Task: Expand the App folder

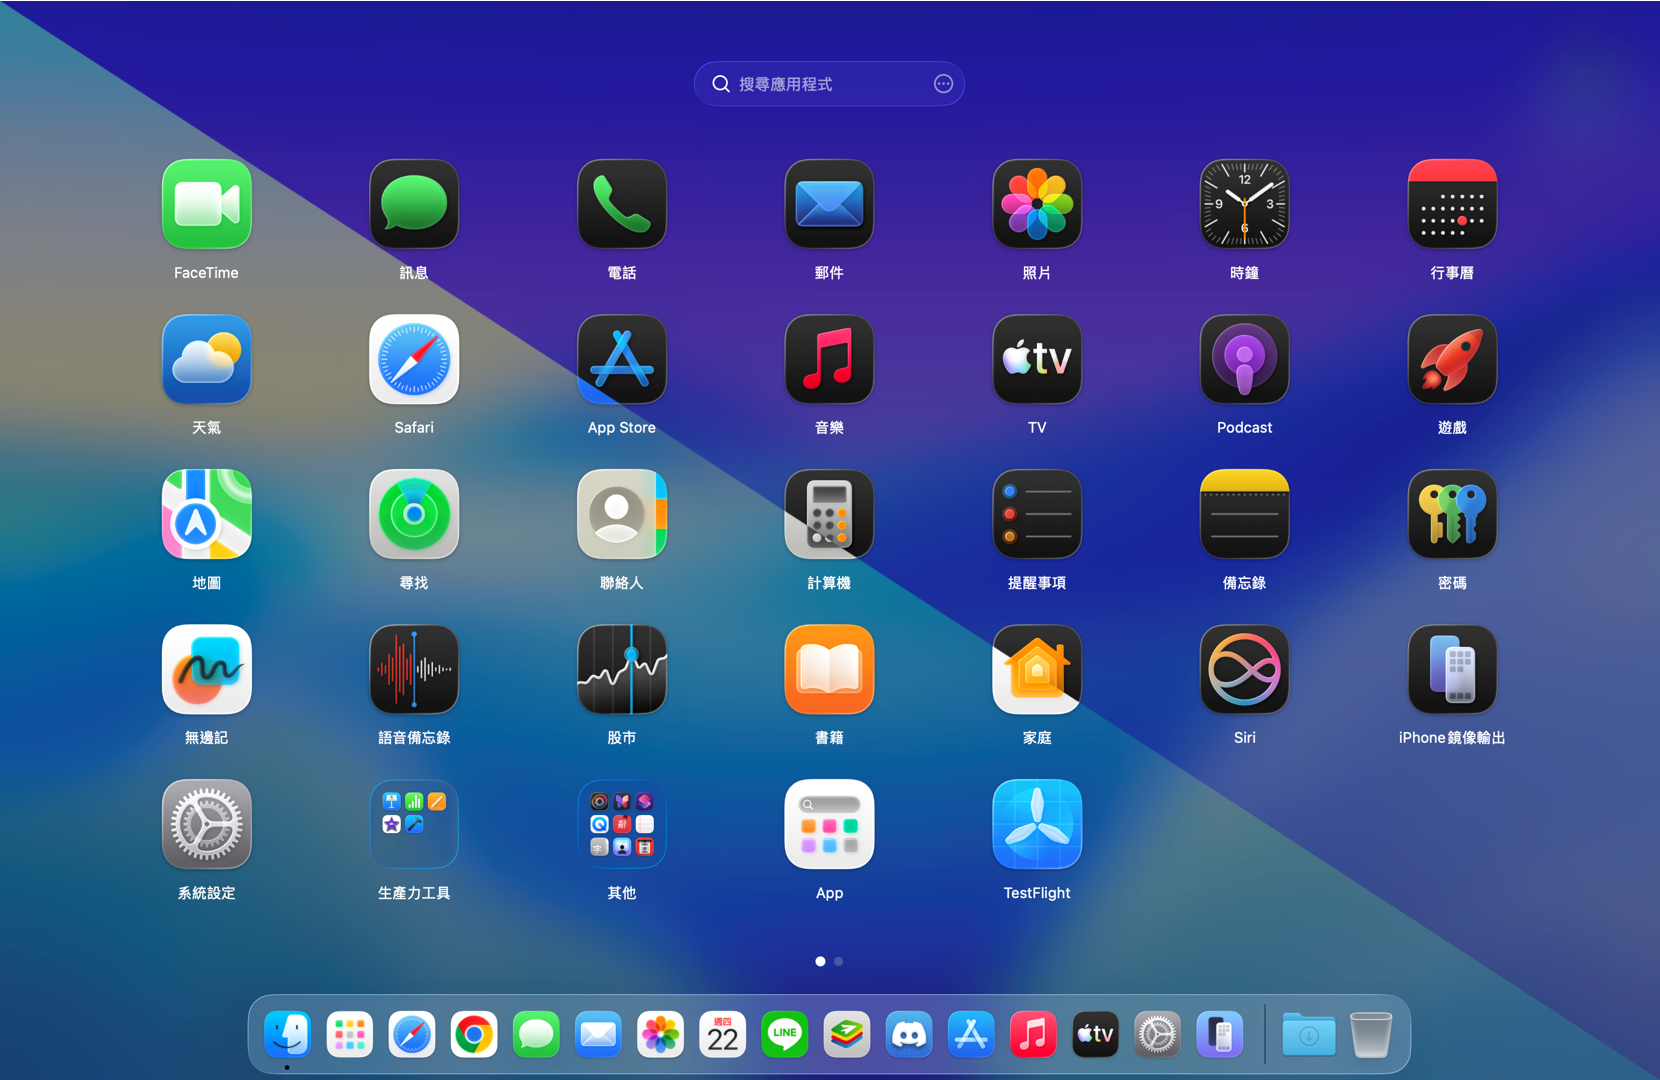Action: tap(828, 824)
